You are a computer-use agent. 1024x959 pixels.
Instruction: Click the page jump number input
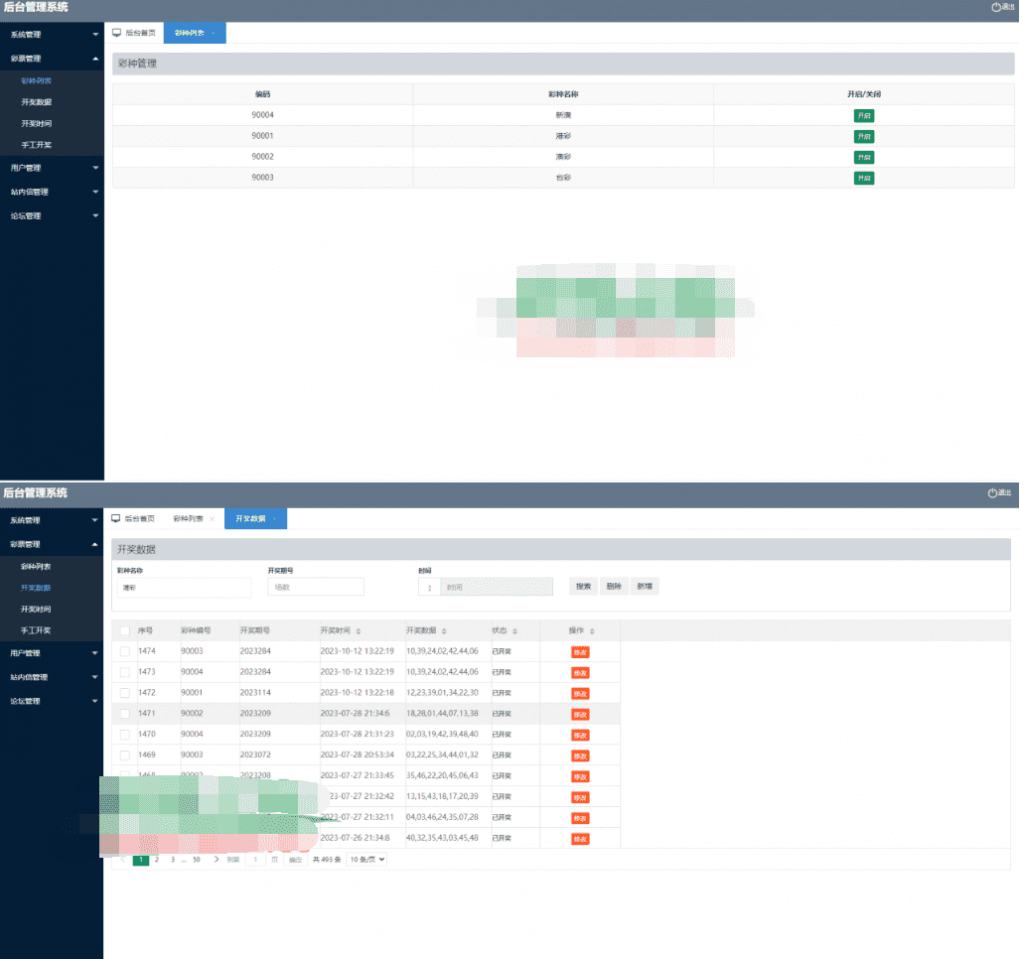255,860
